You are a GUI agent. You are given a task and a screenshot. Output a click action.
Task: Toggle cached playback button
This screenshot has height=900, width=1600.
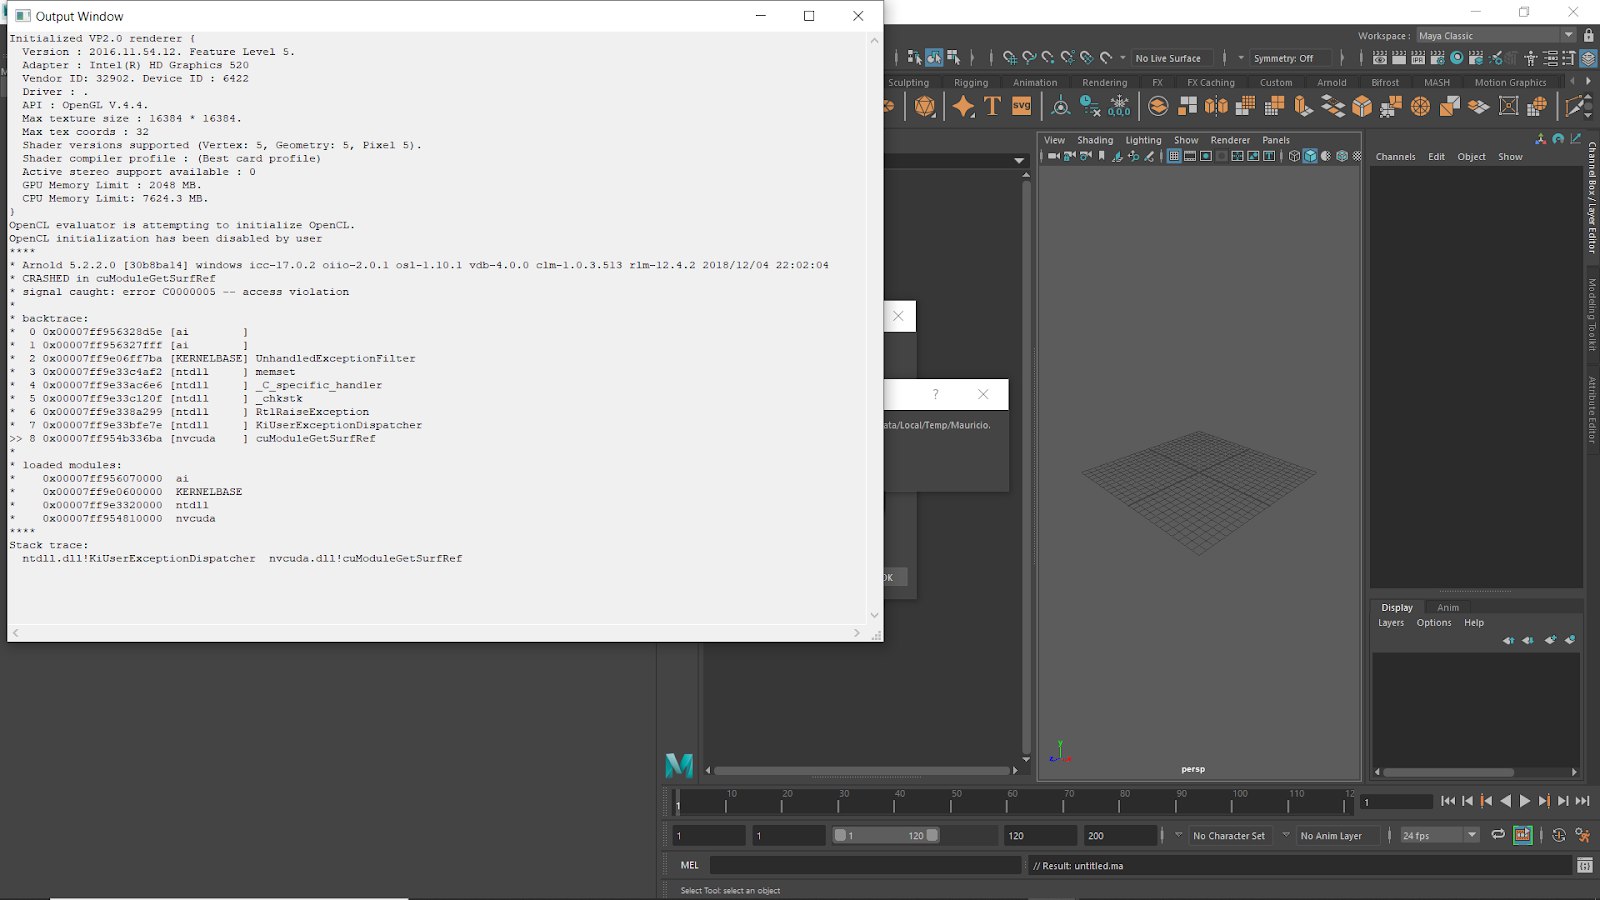(1522, 835)
